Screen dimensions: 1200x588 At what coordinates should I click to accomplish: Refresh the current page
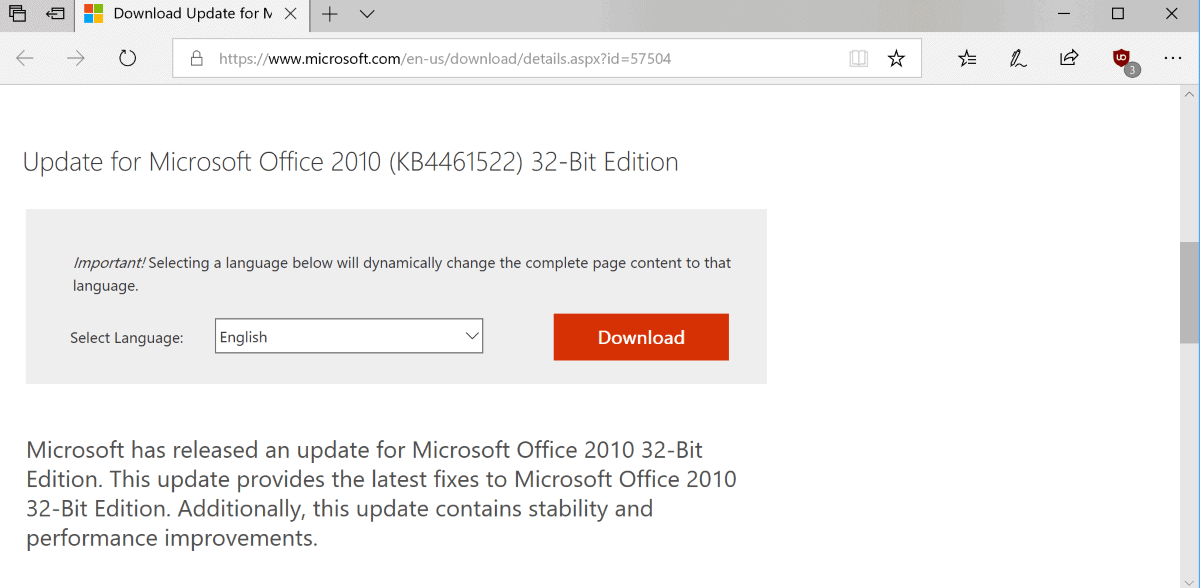point(127,58)
